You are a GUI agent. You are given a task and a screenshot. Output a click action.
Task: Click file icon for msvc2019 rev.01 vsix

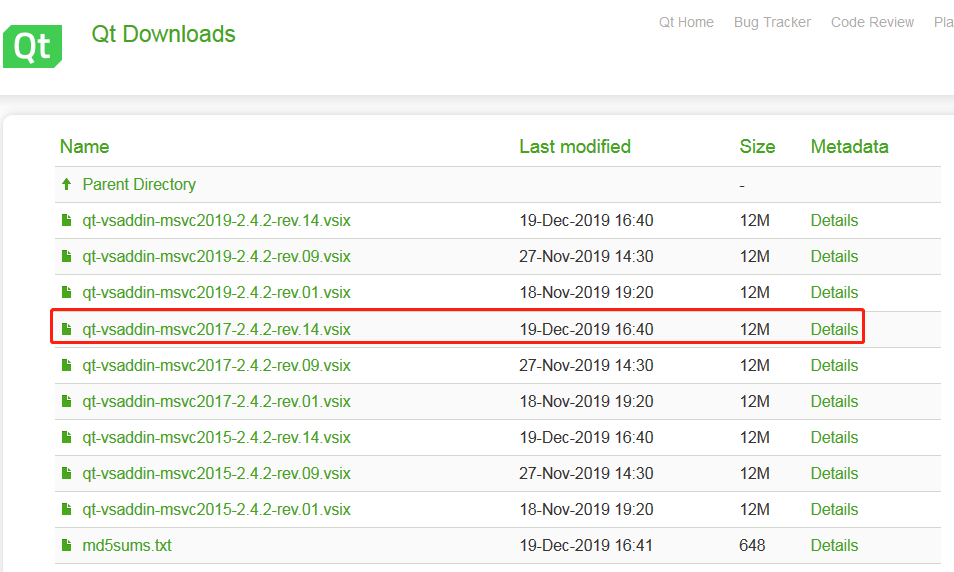(x=67, y=292)
